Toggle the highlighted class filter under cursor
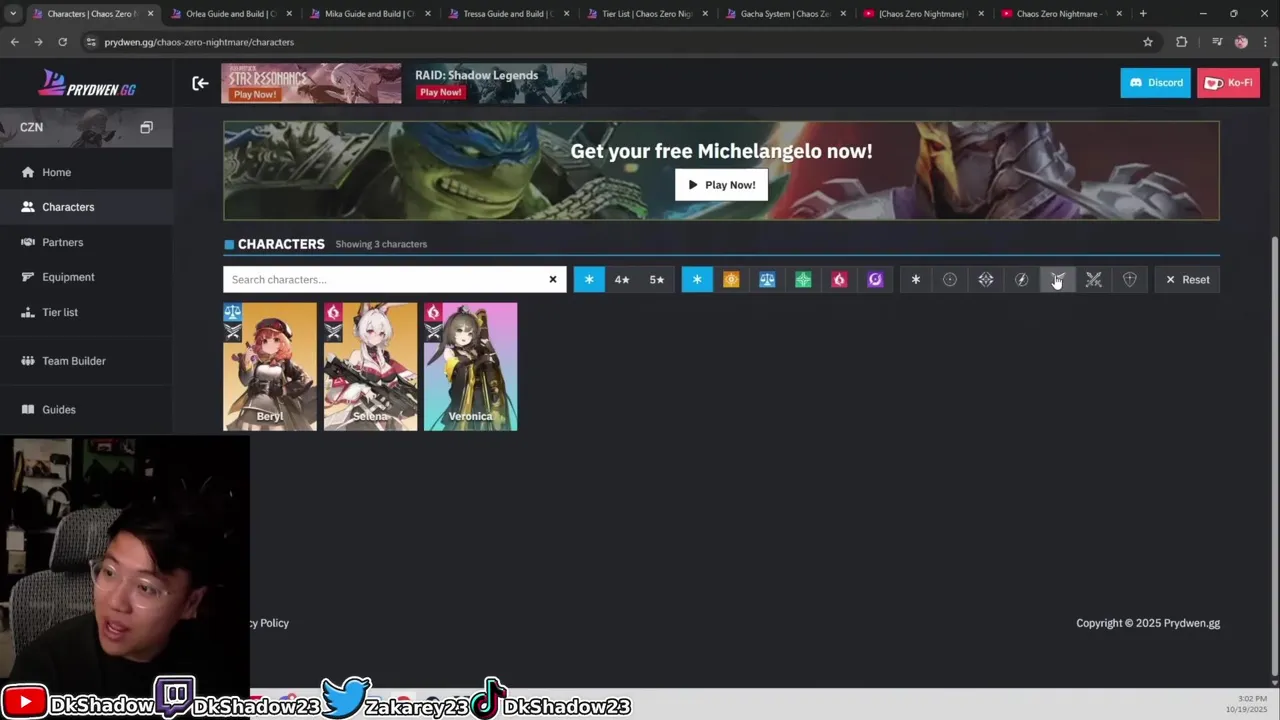 click(x=1057, y=280)
